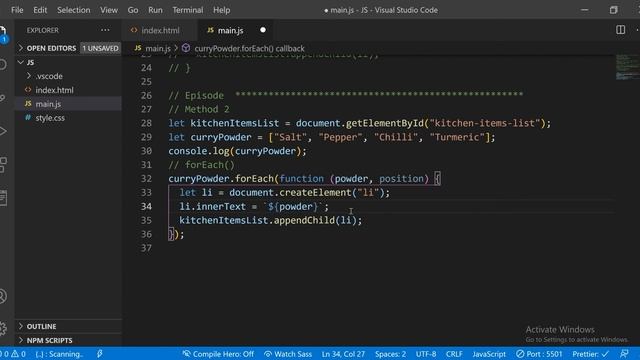Open the Go menu
Viewport: 640px width, 360px height.
pos(133,10)
